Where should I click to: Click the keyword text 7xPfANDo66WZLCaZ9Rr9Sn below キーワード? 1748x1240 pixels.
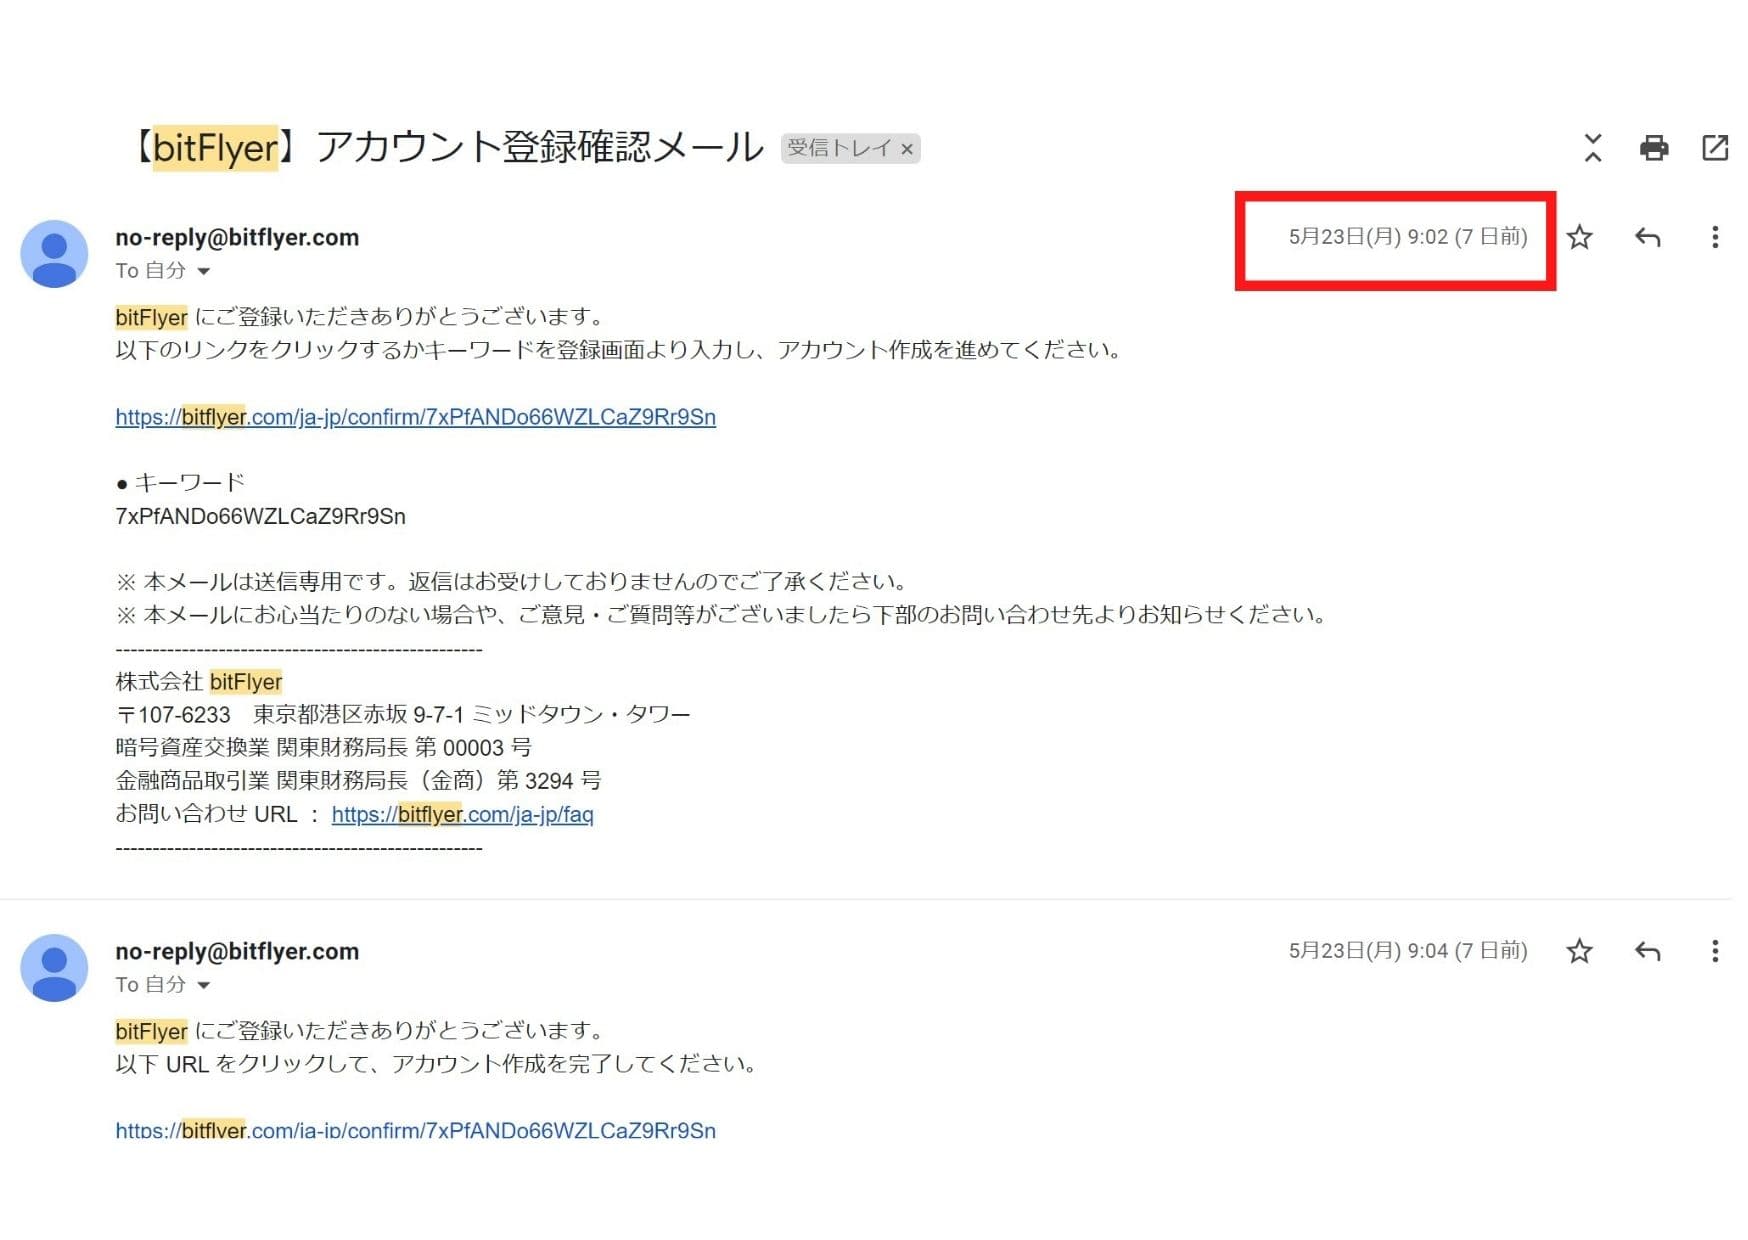point(260,517)
